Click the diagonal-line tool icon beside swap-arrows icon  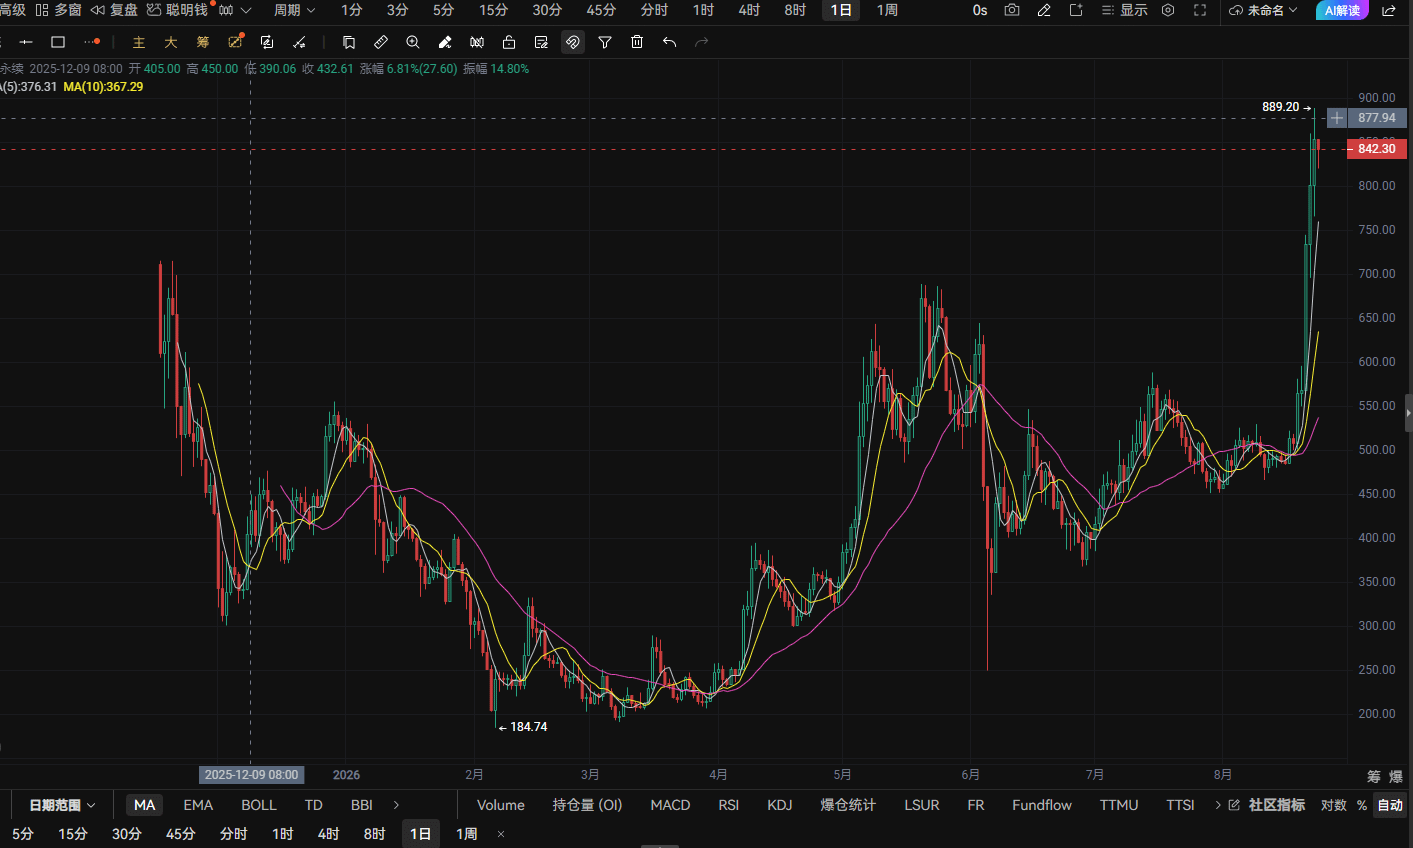coord(299,42)
